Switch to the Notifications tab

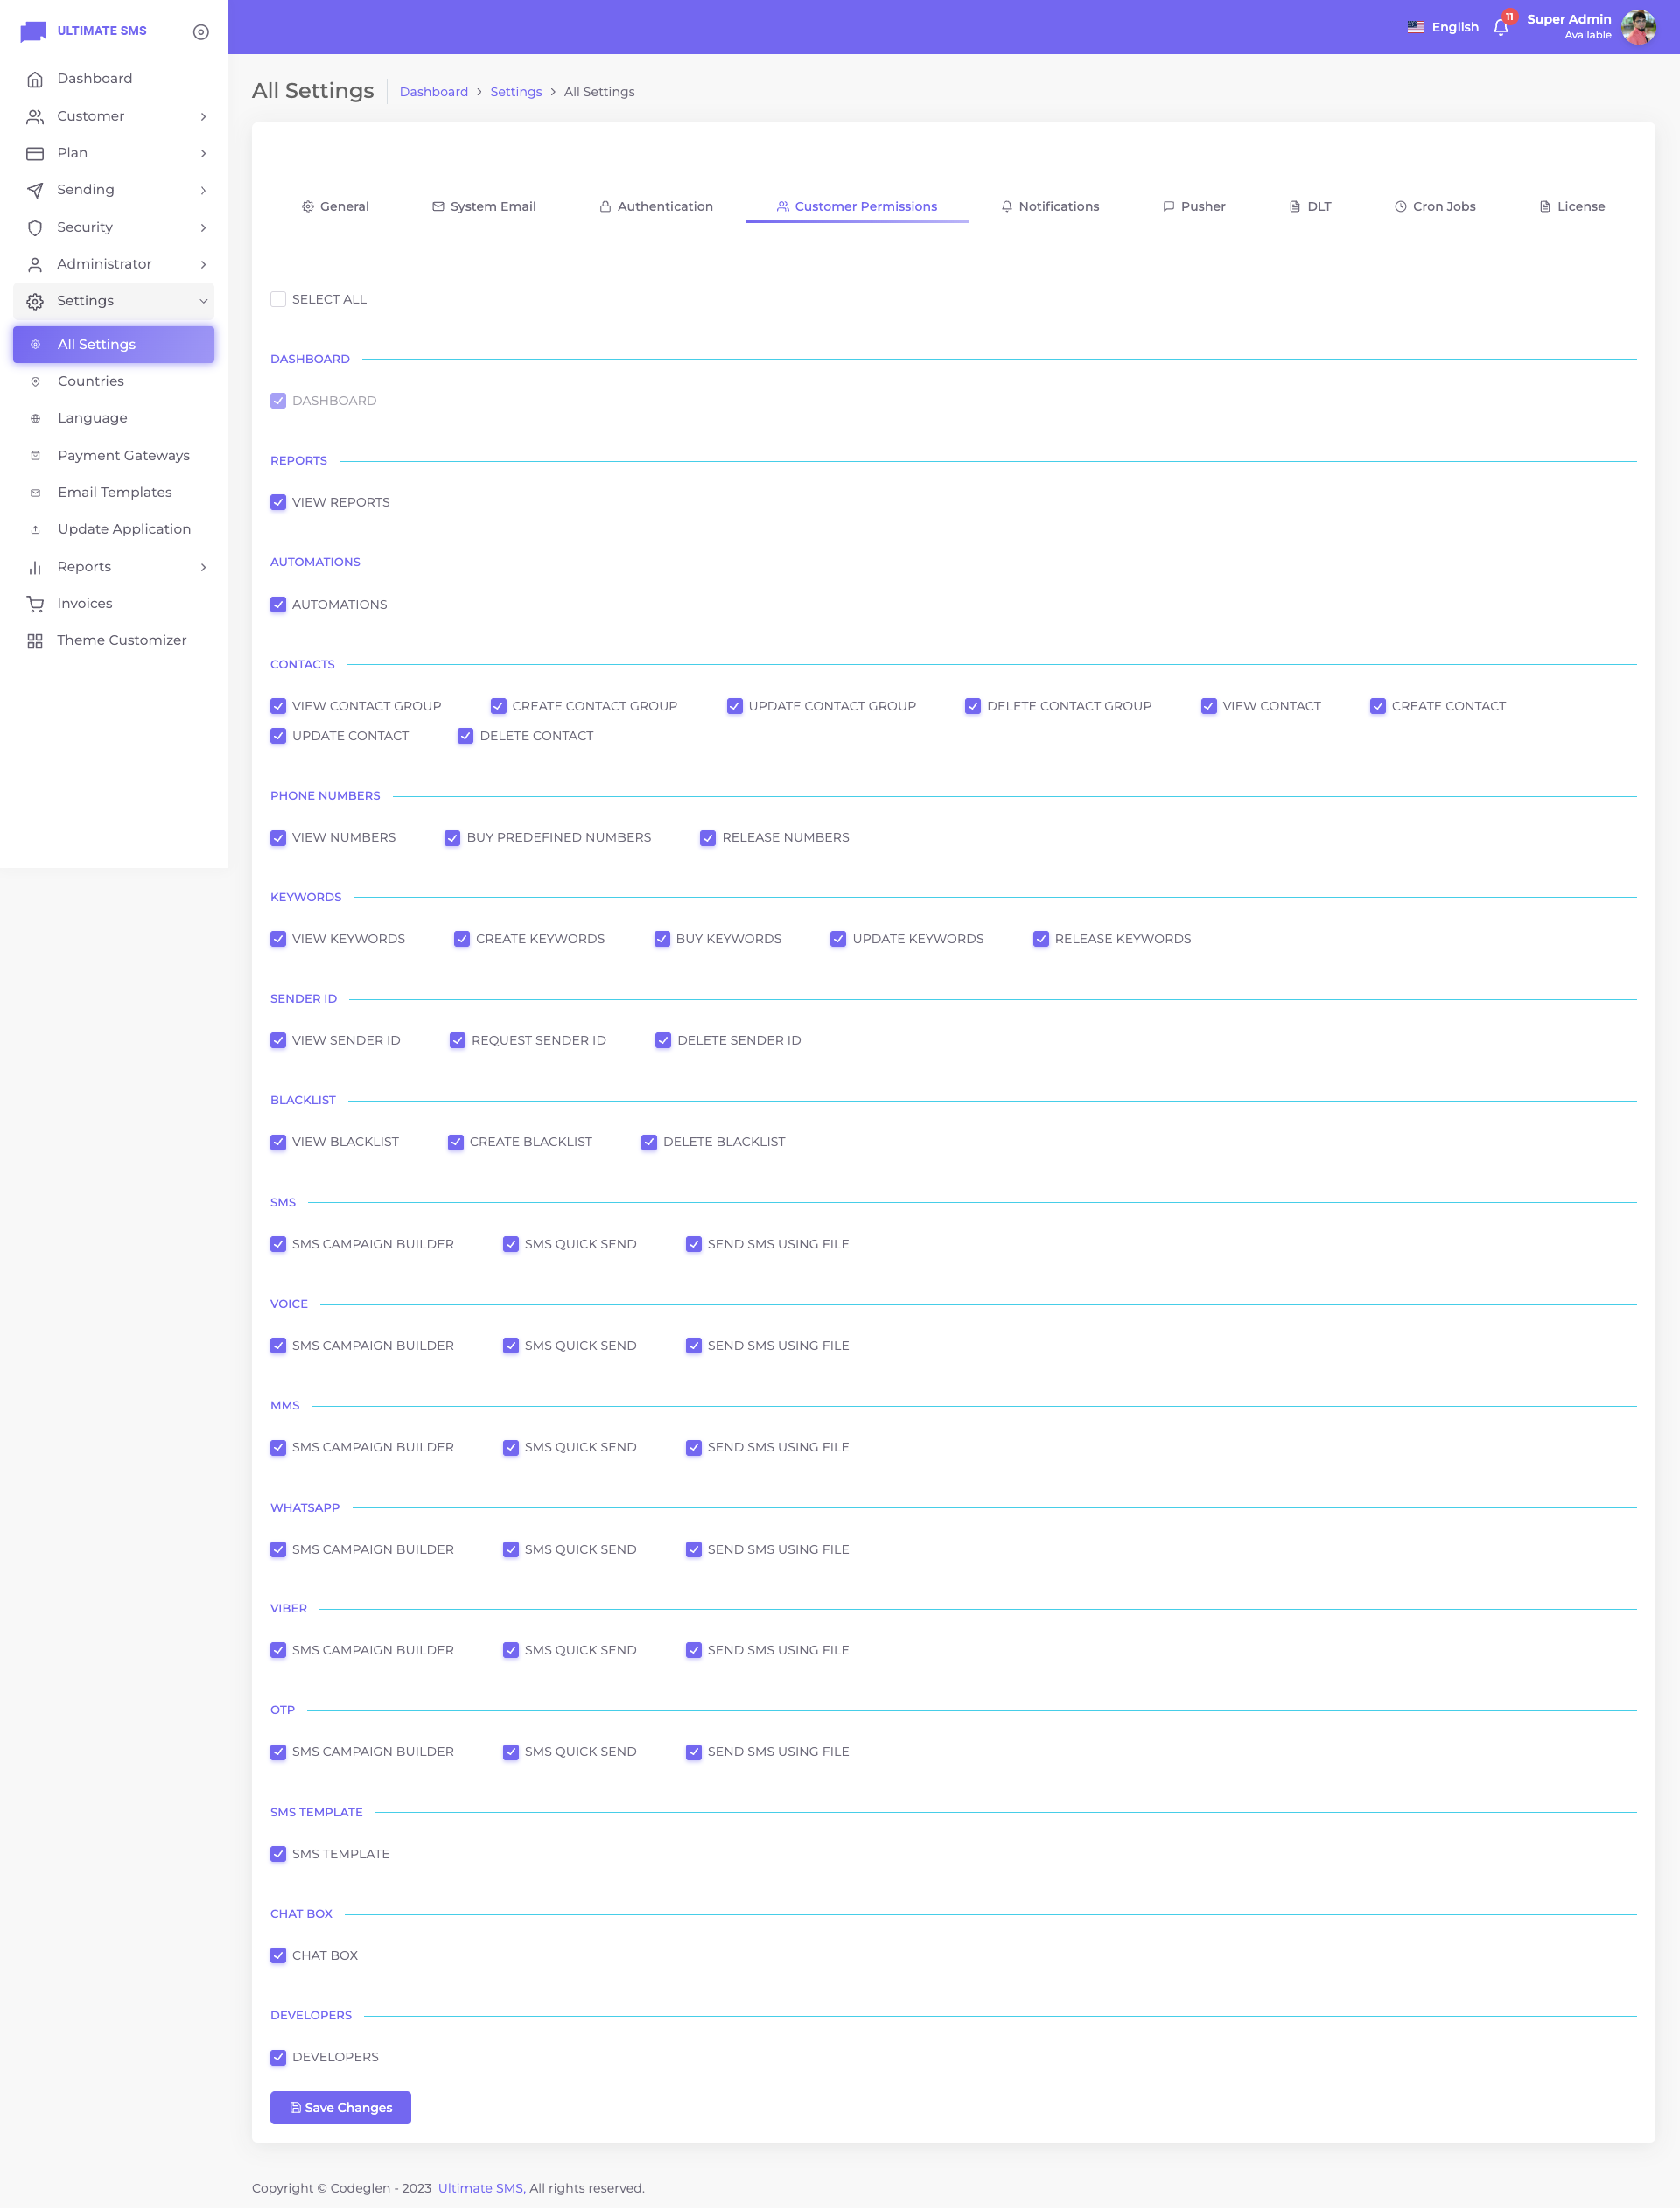click(1050, 207)
